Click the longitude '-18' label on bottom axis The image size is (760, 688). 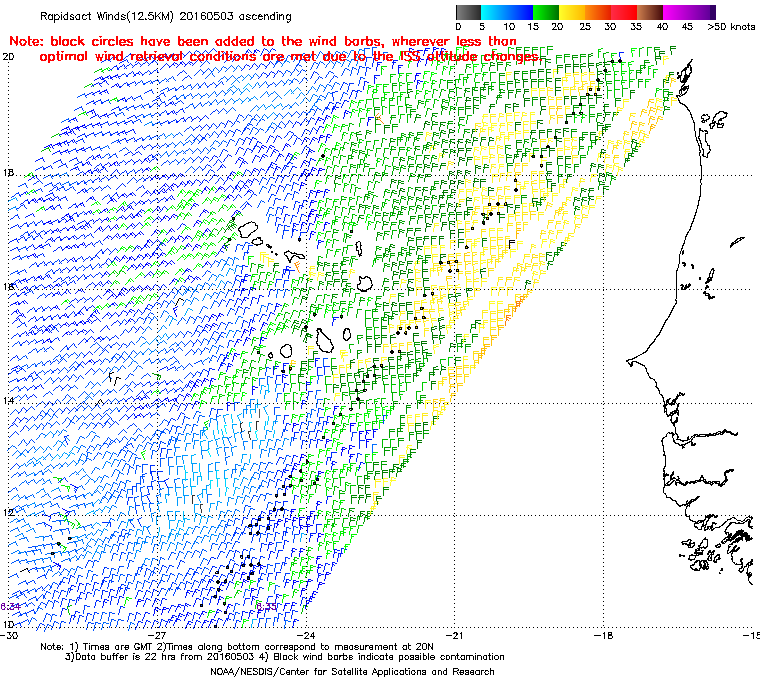[603, 635]
